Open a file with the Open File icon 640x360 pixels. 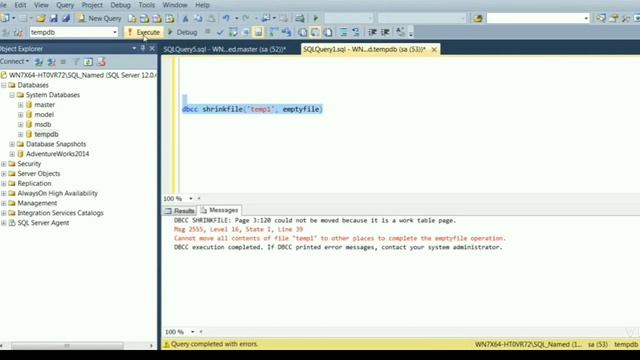(40, 18)
